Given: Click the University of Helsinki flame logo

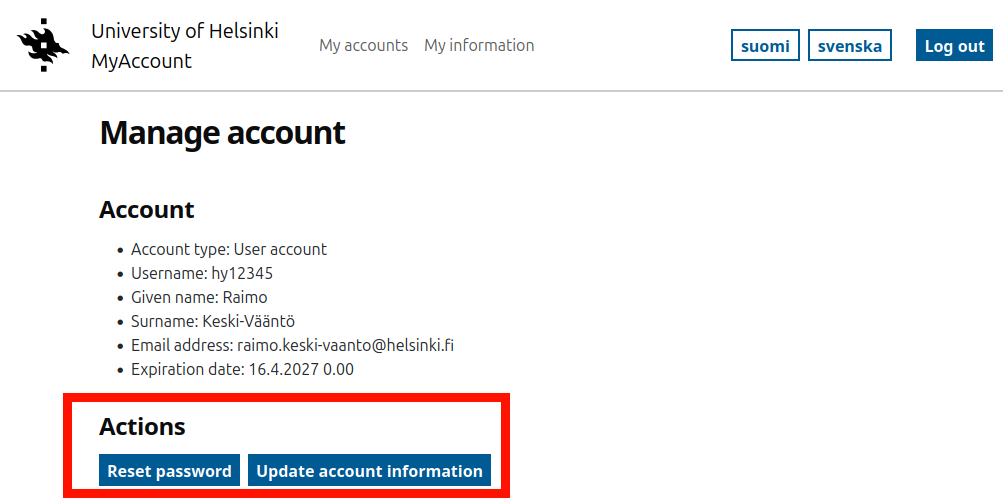Looking at the screenshot, I should (x=44, y=45).
